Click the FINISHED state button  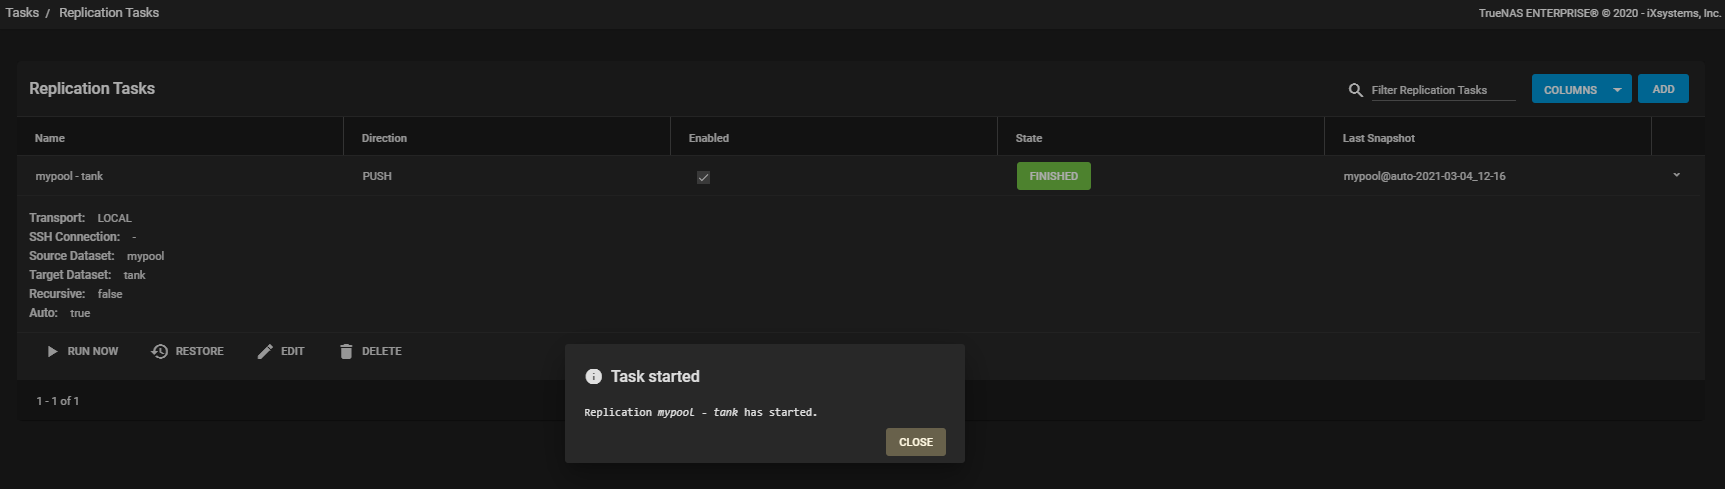(x=1053, y=176)
